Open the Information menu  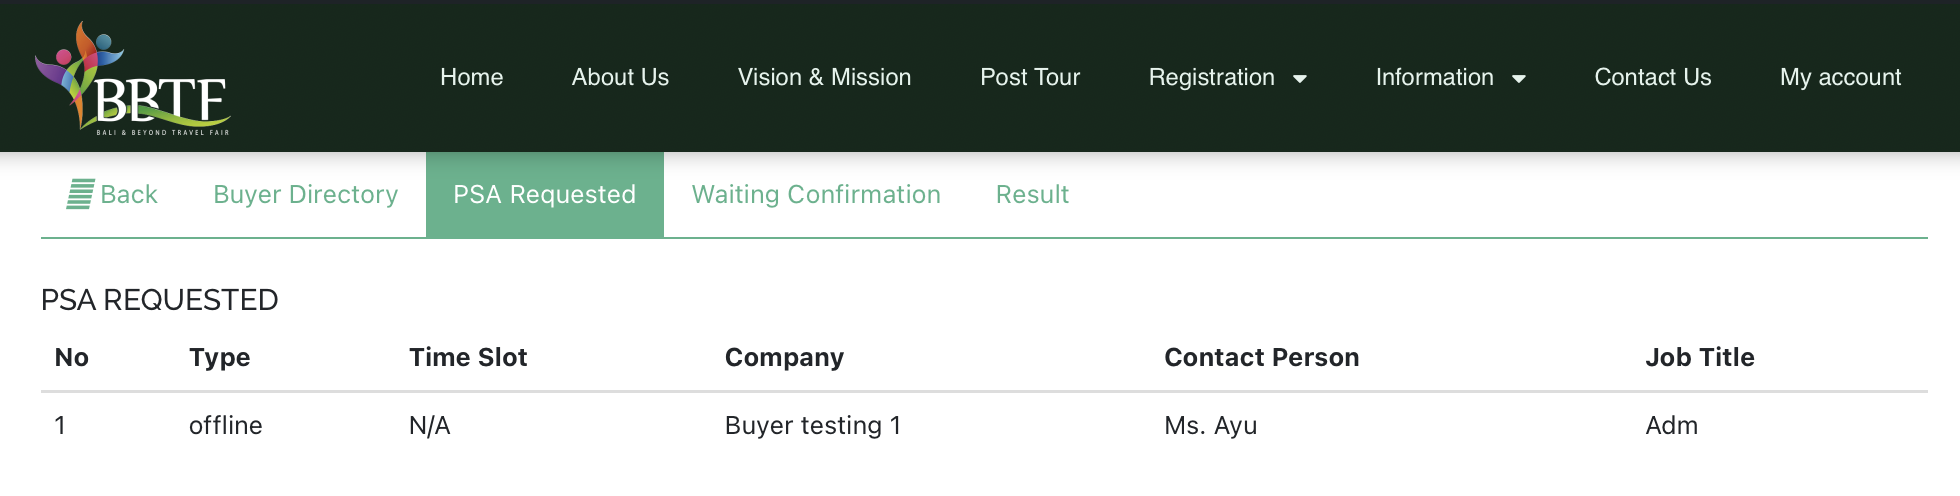tap(1435, 77)
